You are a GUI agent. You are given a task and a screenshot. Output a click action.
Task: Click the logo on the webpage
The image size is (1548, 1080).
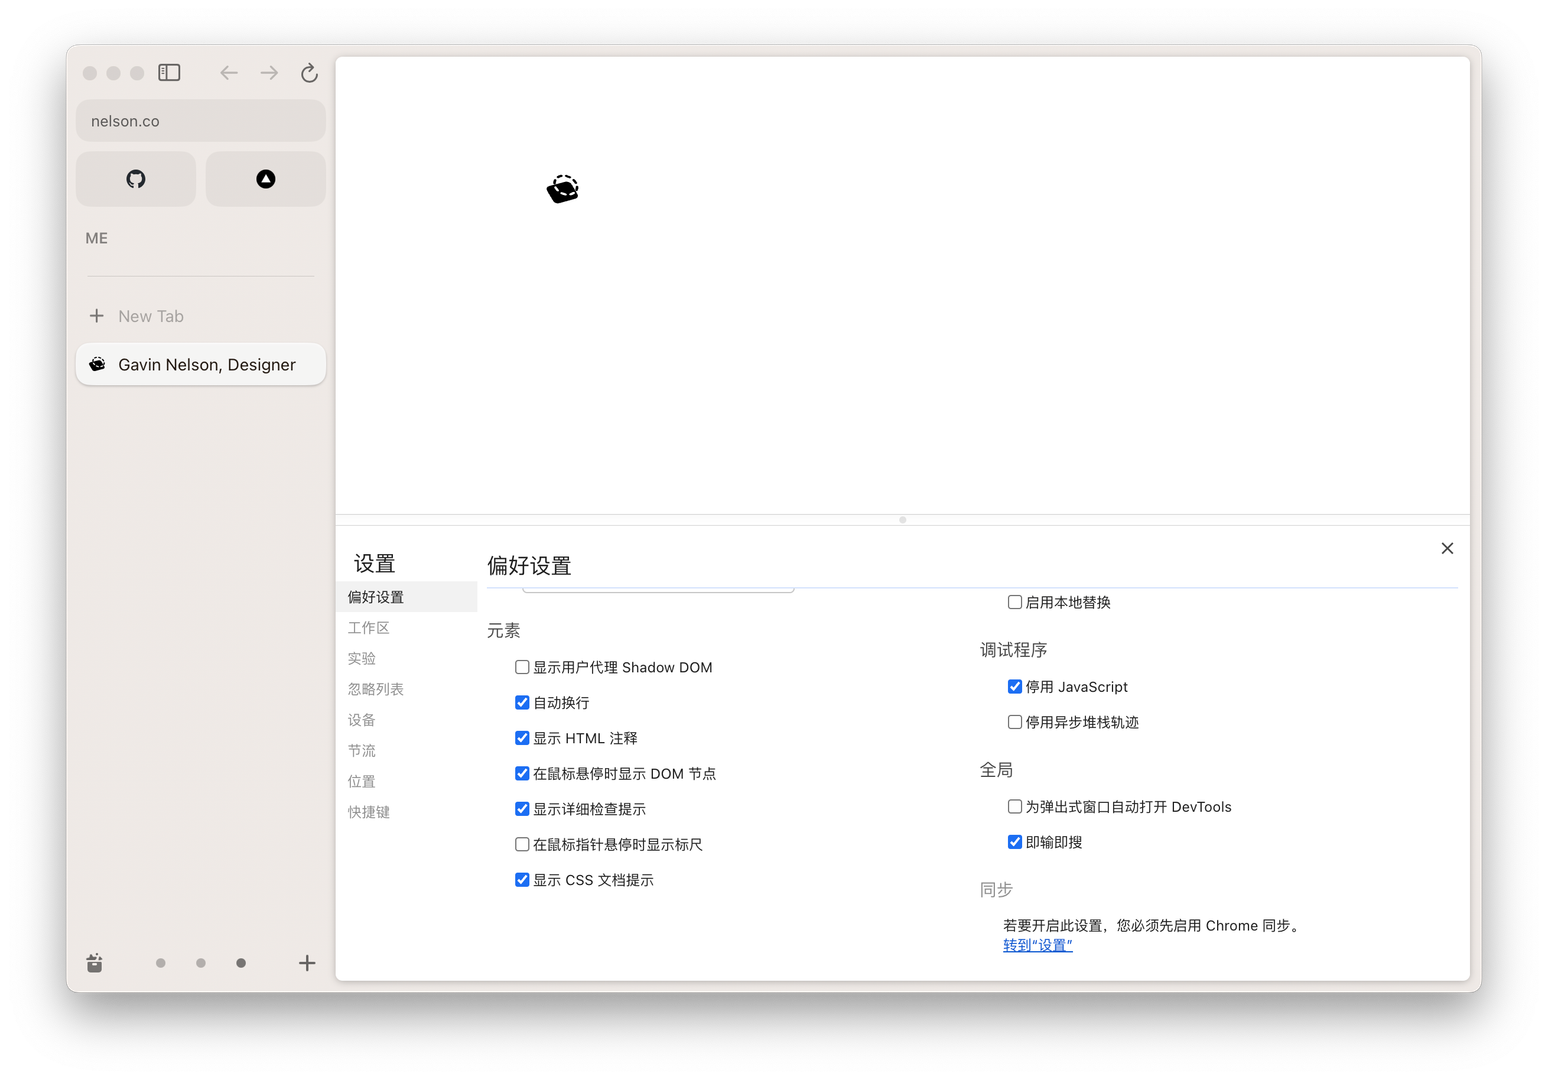(563, 189)
